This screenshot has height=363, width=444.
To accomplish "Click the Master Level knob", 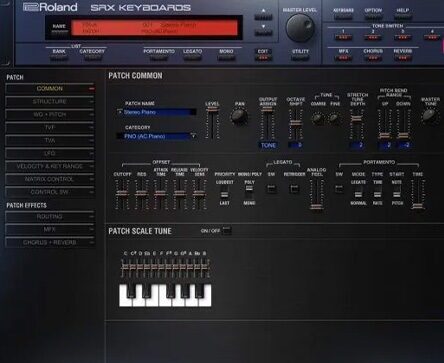I will (x=300, y=28).
